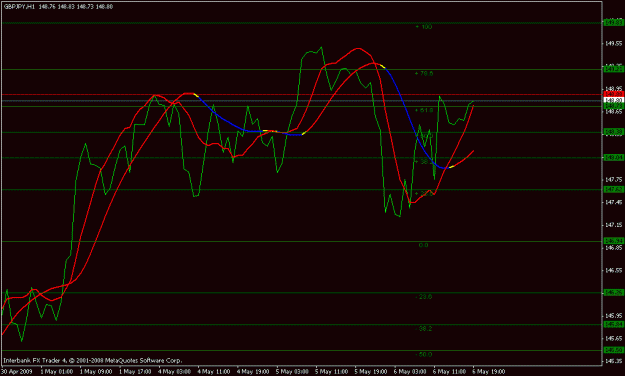
Task: Click the 149.83 green price tag
Action: [614, 23]
